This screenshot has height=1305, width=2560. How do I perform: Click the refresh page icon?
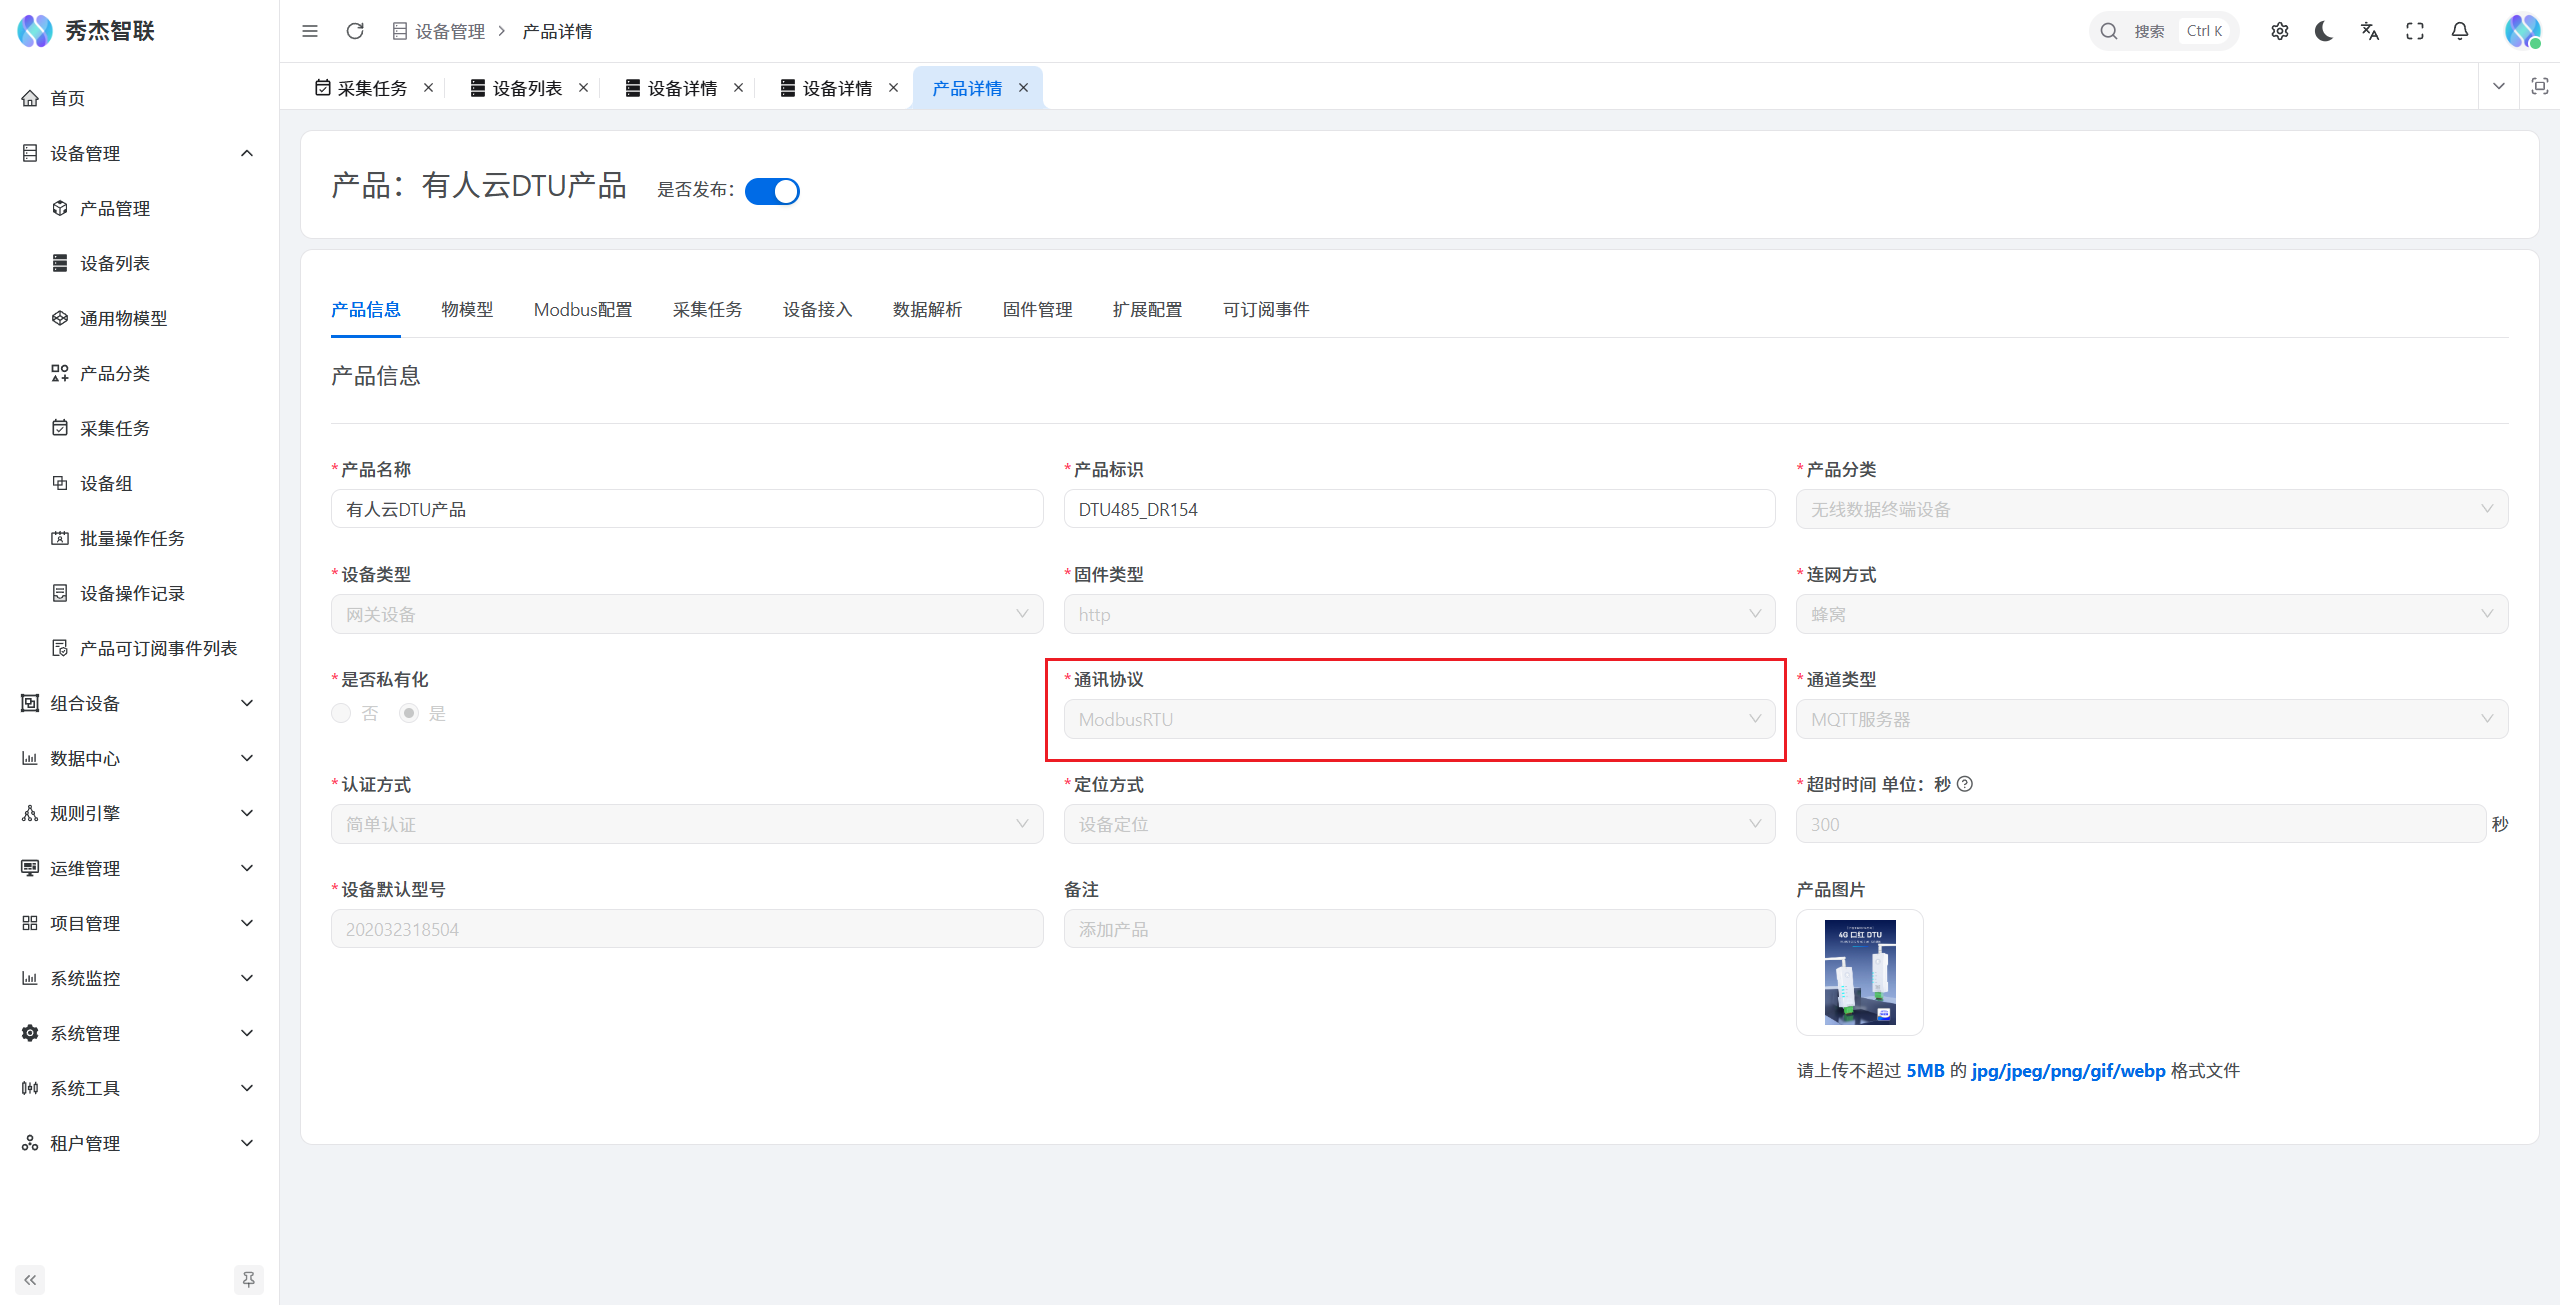point(355,31)
